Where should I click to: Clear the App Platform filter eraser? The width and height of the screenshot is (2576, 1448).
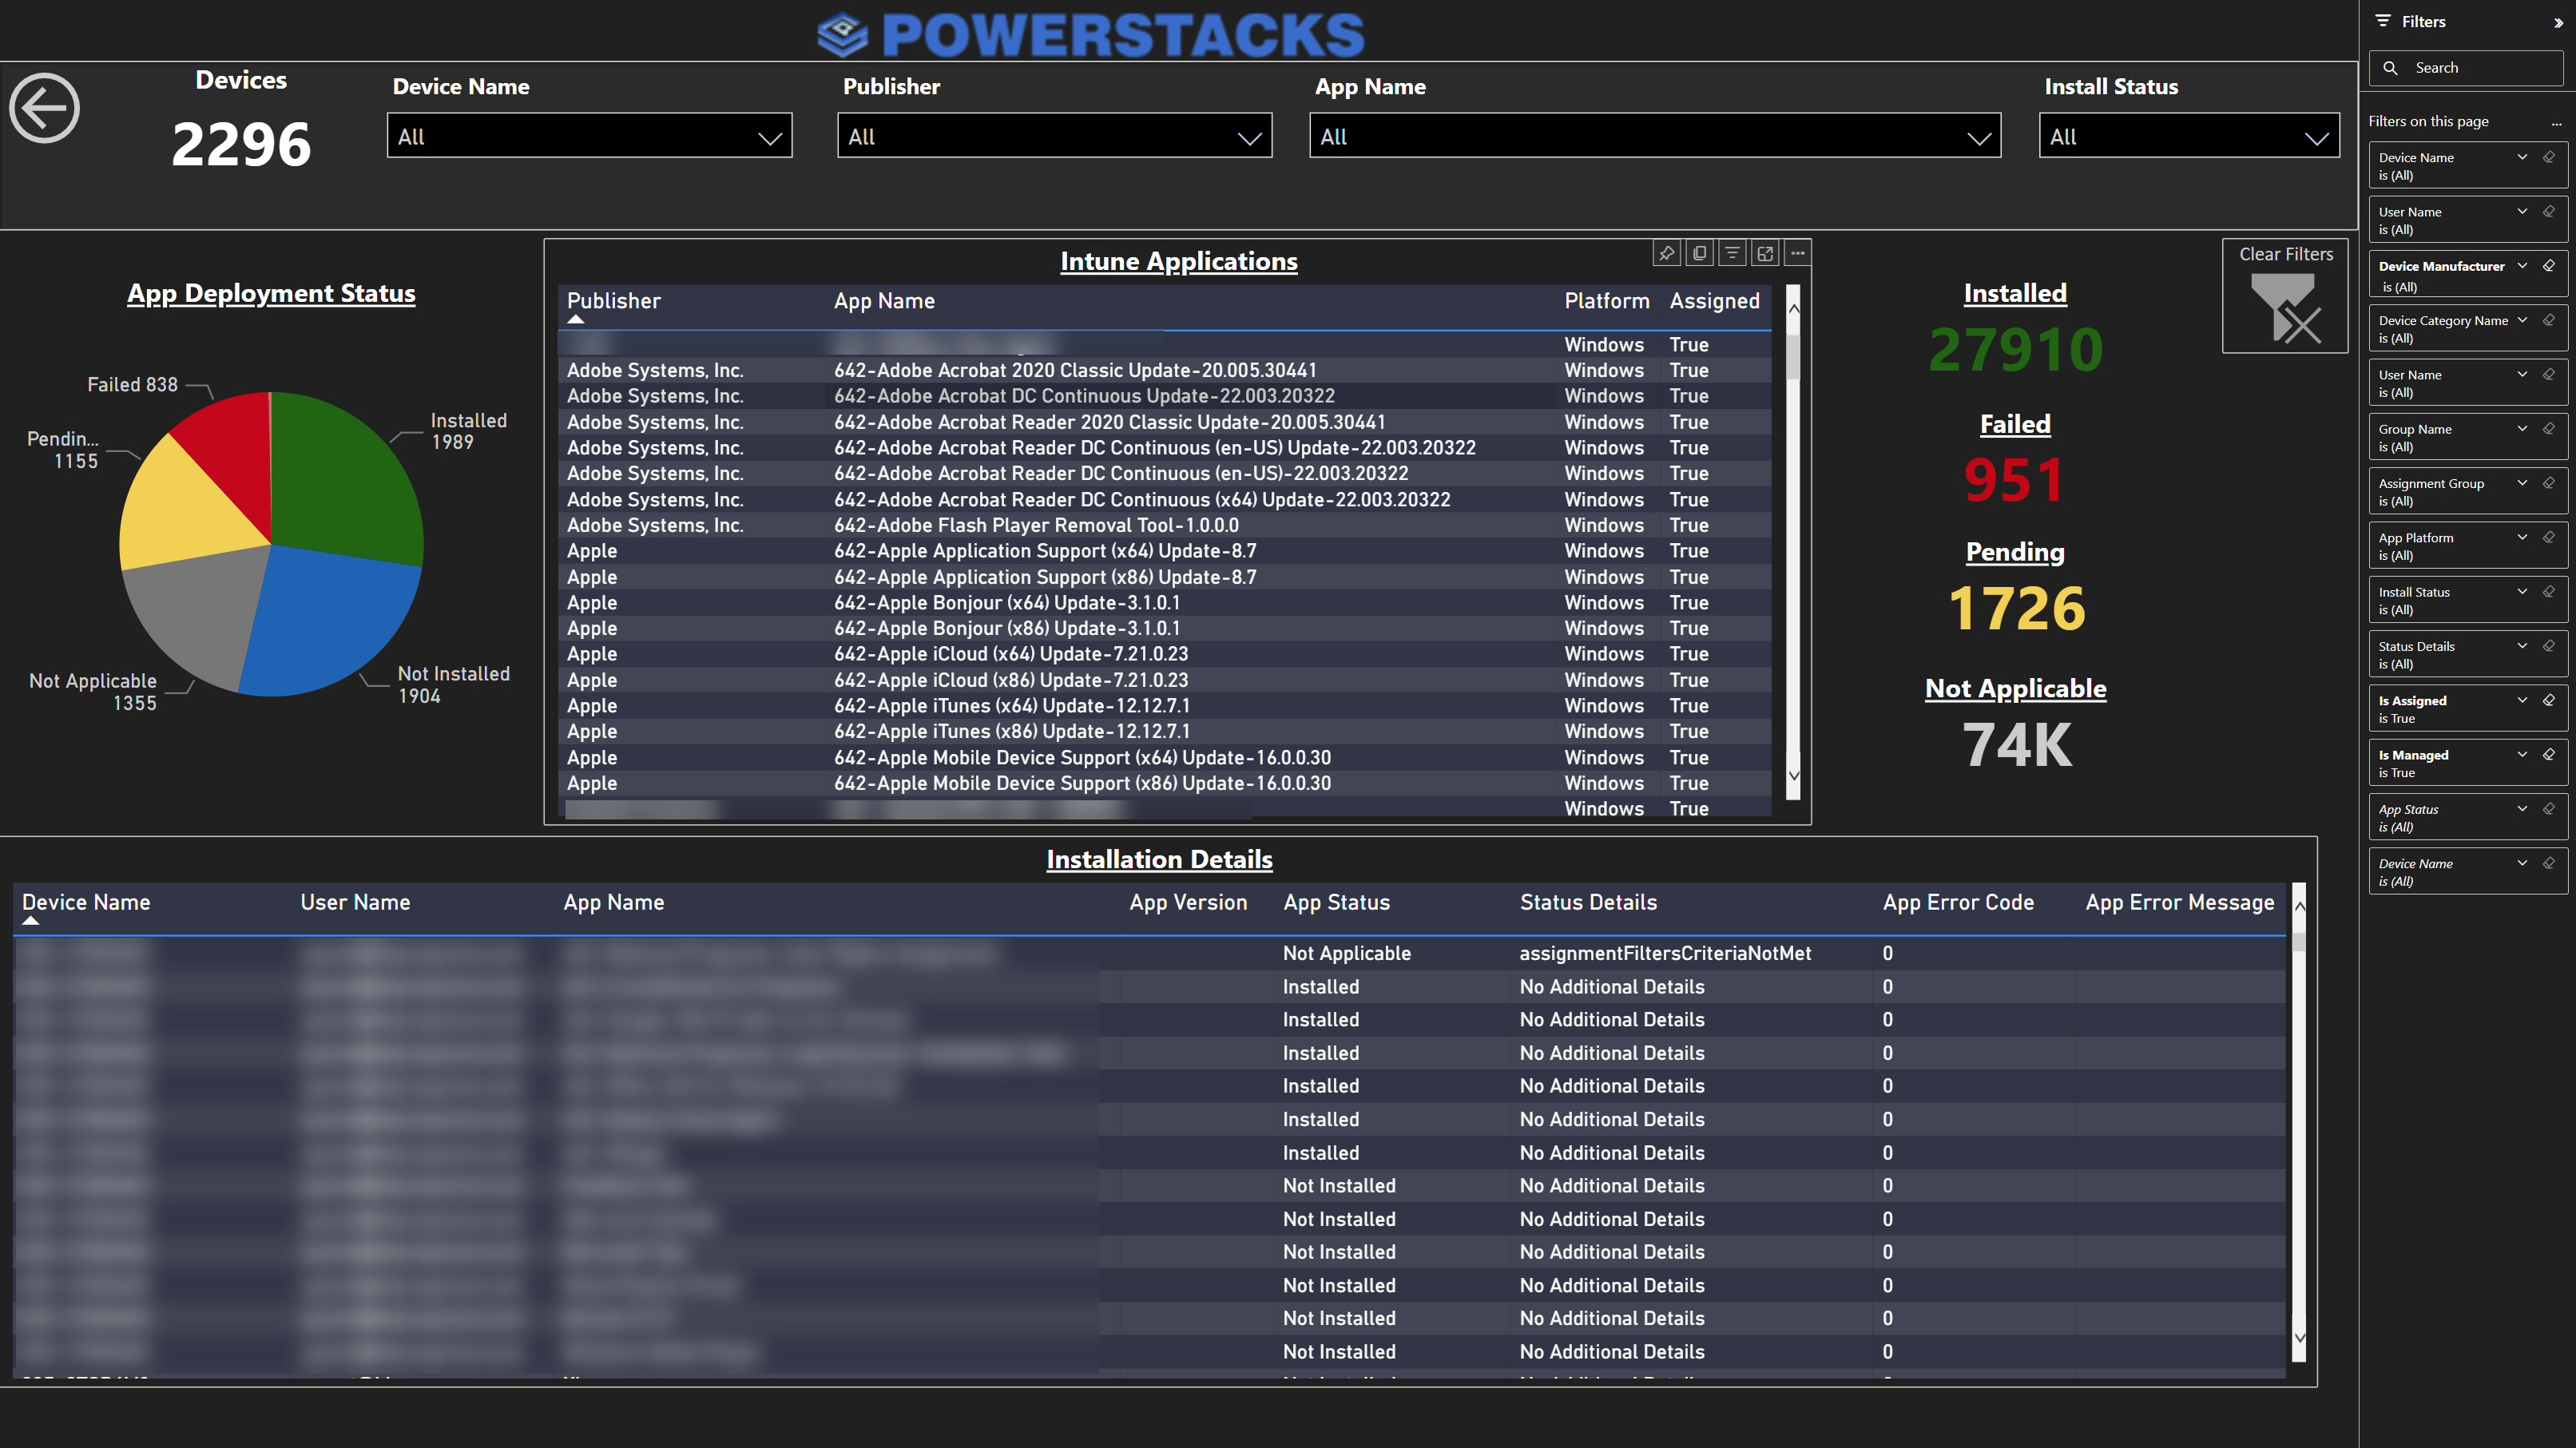coord(2549,537)
